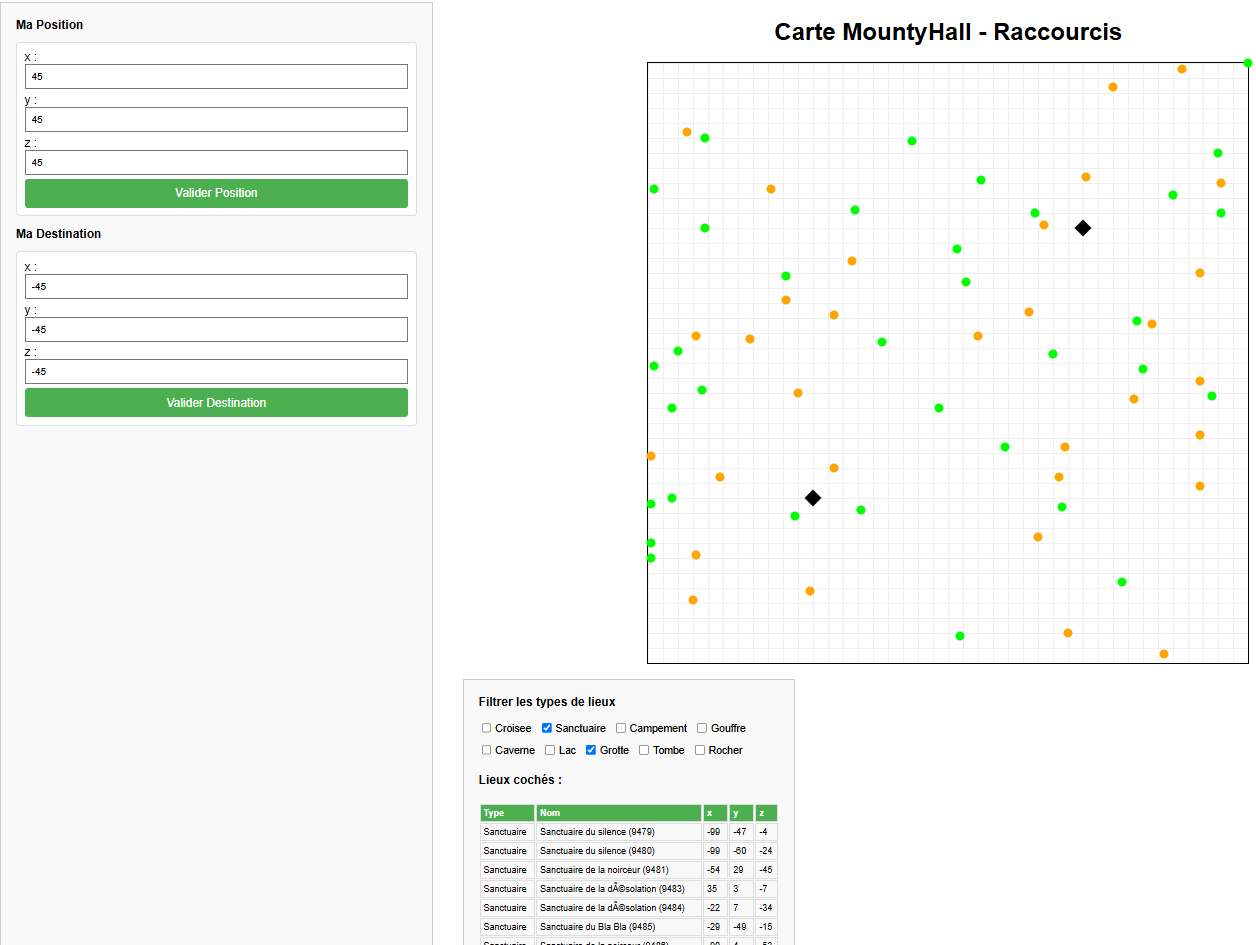Click the y value -49 in the 9485 row
Image resolution: width=1256 pixels, height=945 pixels.
740,927
